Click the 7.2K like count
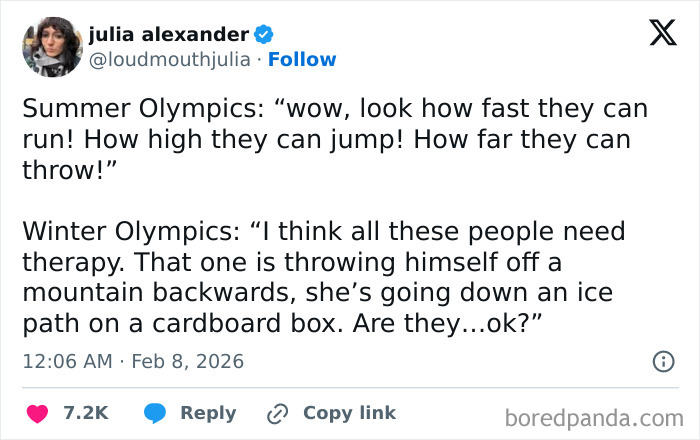700x440 pixels. point(85,413)
